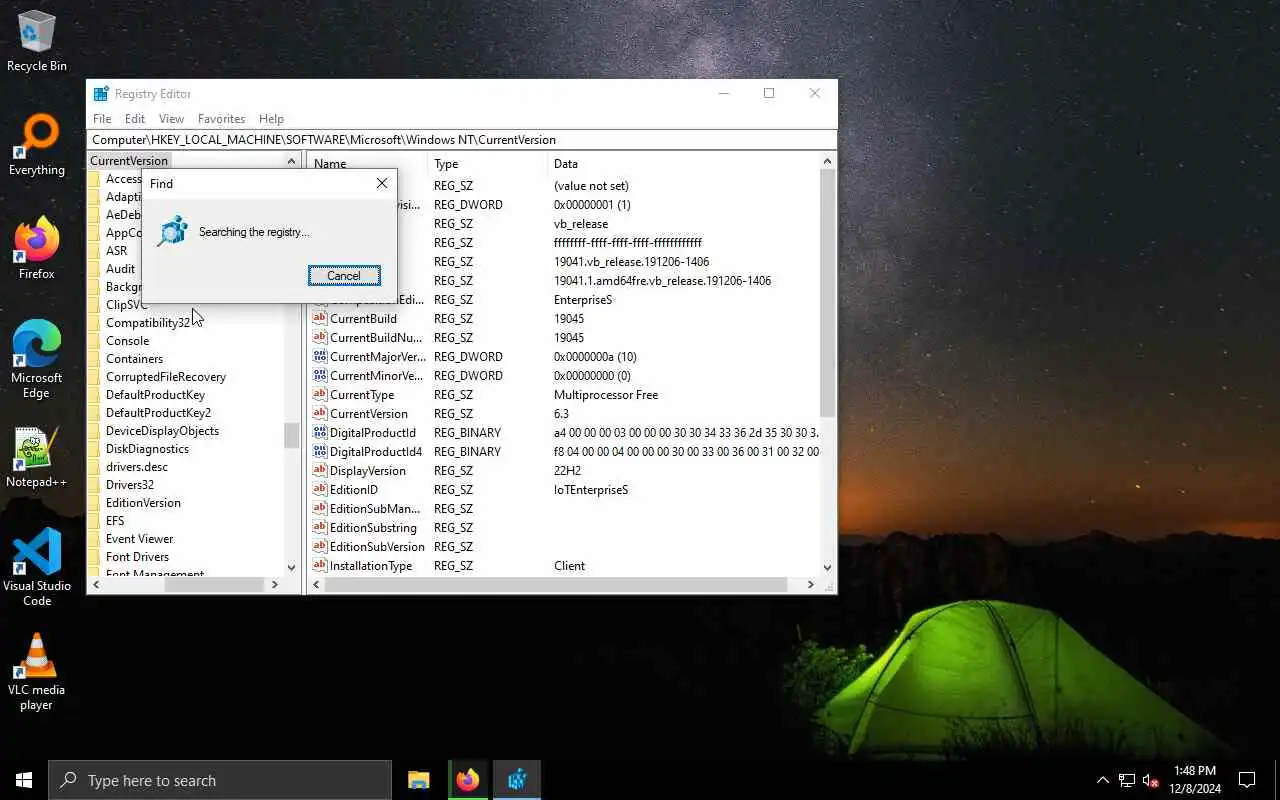Click the muted volume tray icon
The image size is (1280, 800).
tap(1151, 780)
